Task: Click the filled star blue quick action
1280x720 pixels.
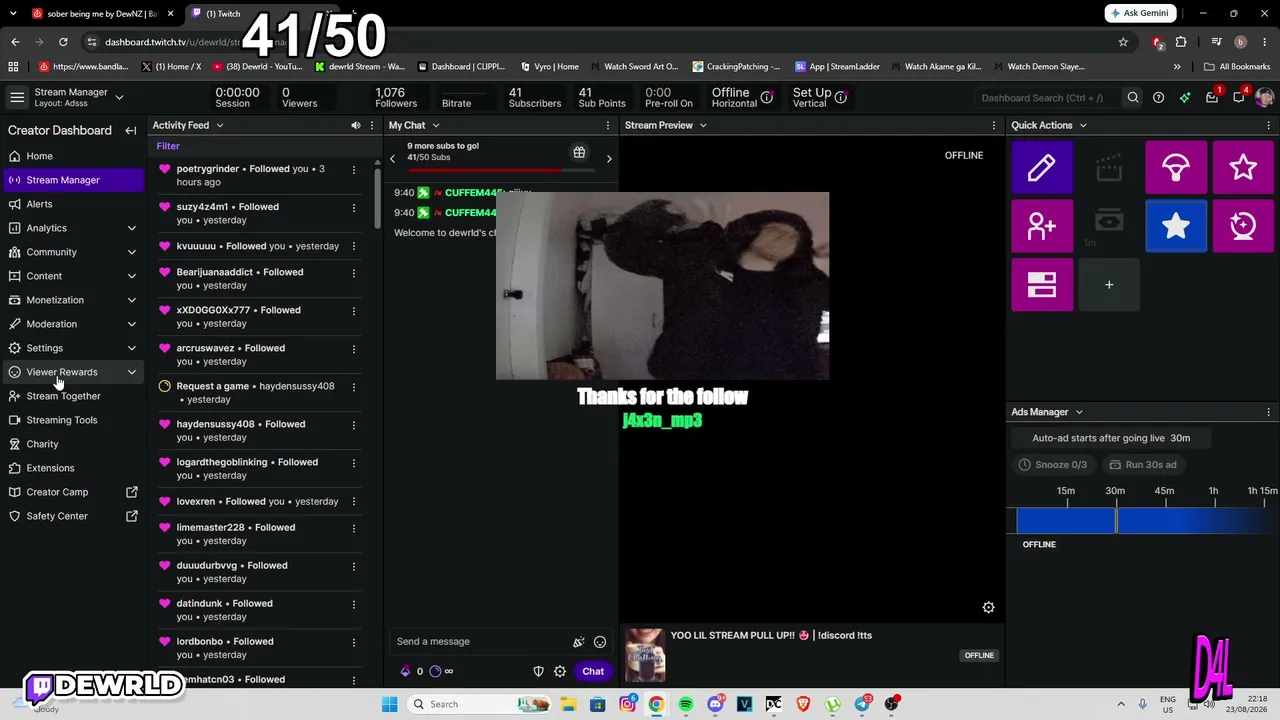Action: click(1176, 226)
